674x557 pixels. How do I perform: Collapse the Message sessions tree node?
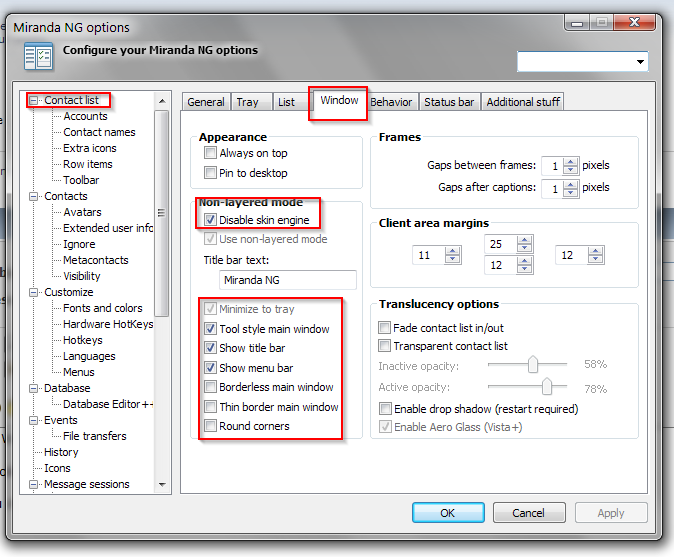[x=33, y=484]
